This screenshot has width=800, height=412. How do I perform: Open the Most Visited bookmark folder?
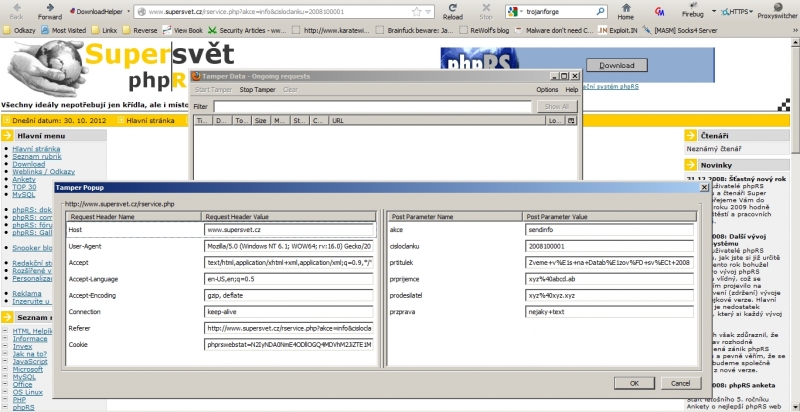pos(63,30)
